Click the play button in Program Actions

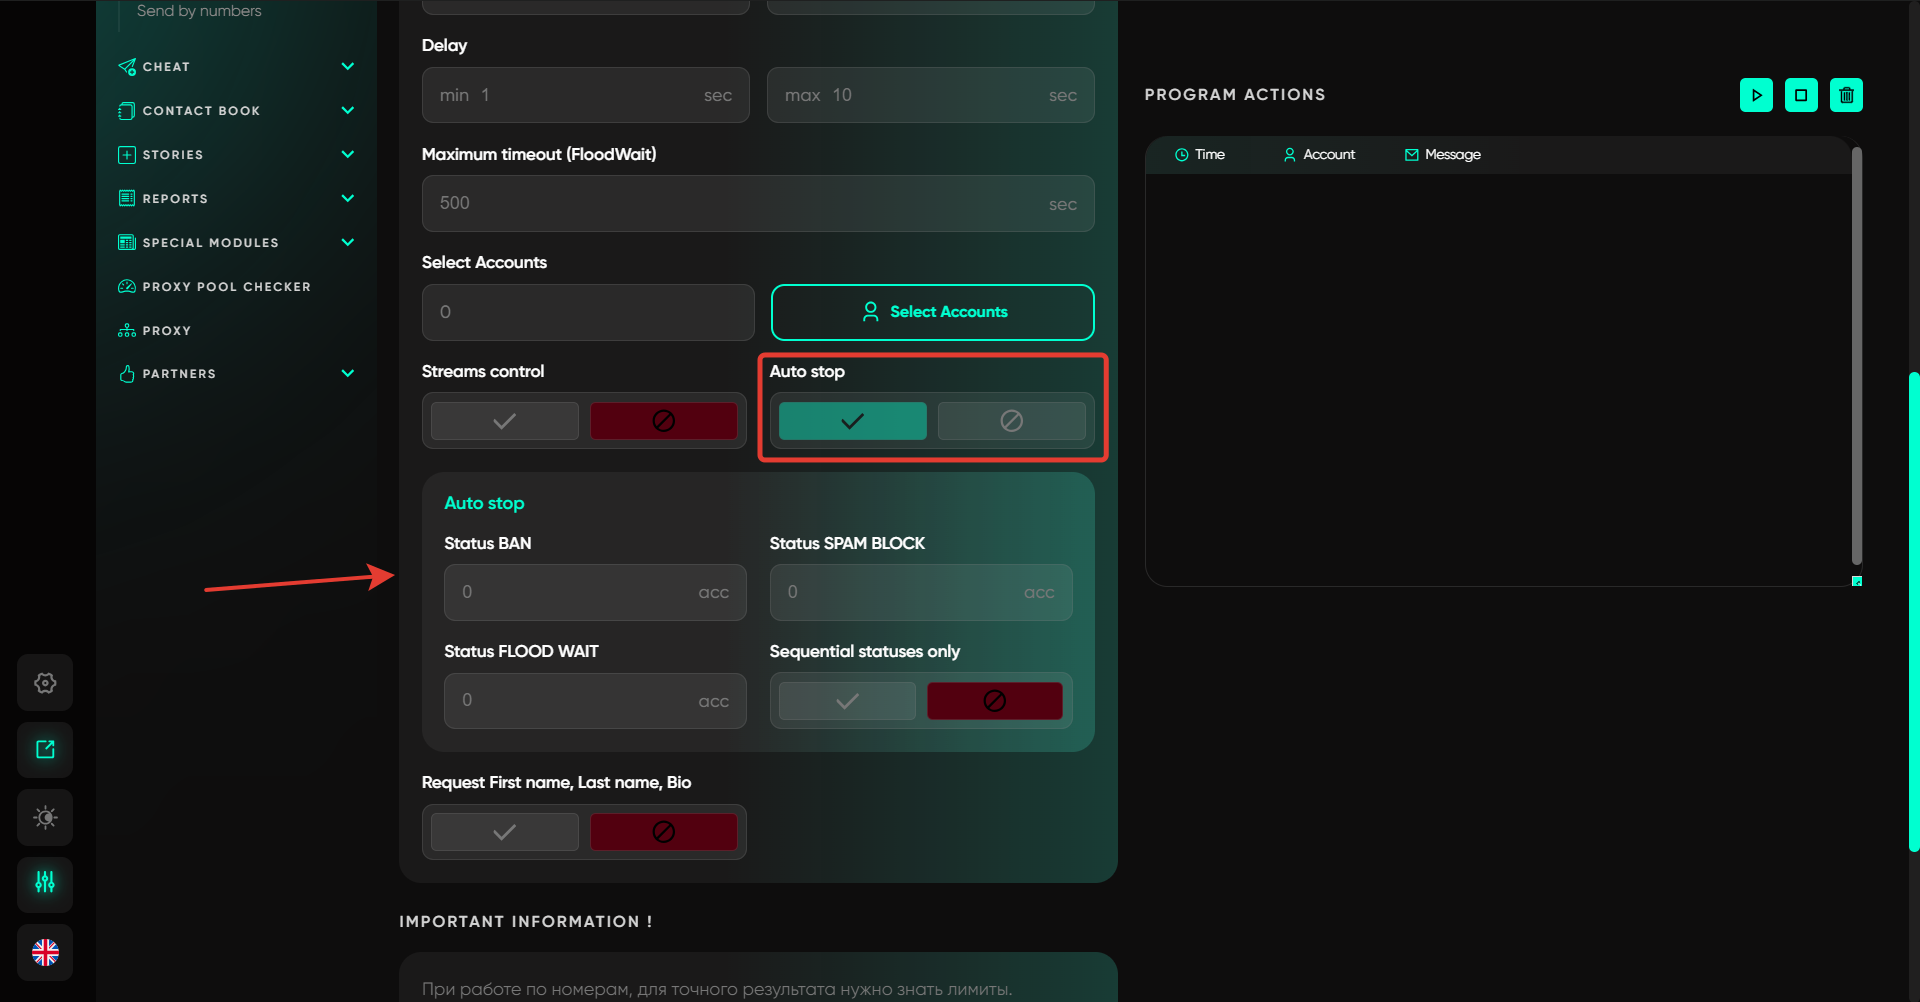point(1756,95)
